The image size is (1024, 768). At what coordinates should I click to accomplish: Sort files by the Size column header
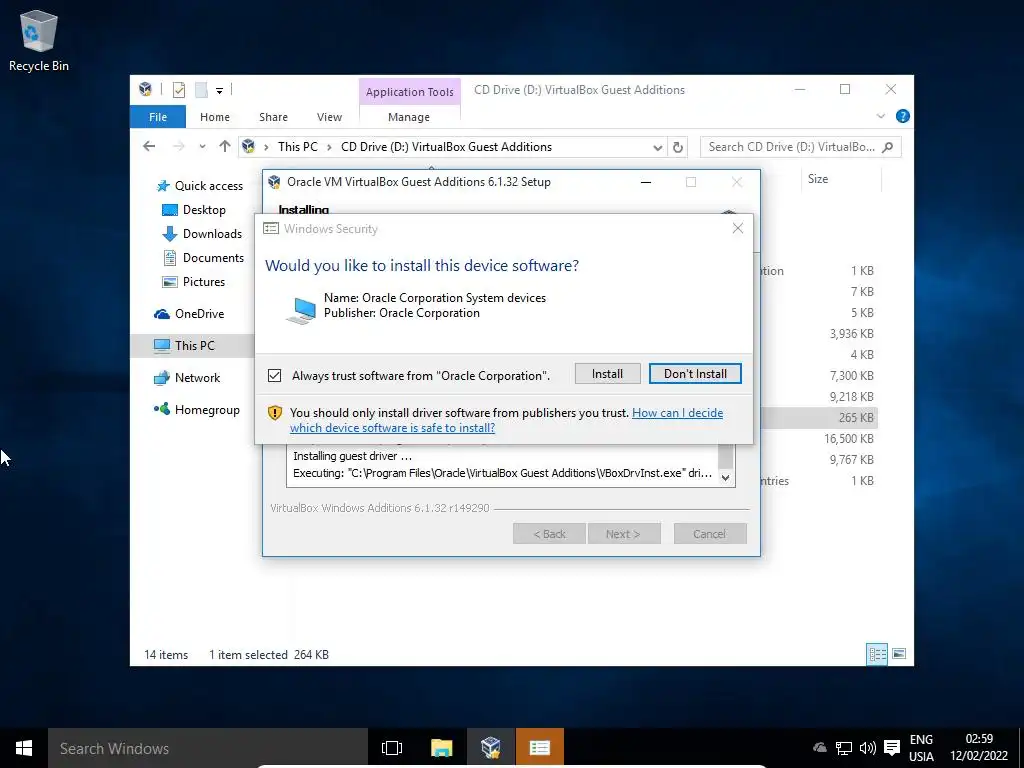[x=840, y=179]
